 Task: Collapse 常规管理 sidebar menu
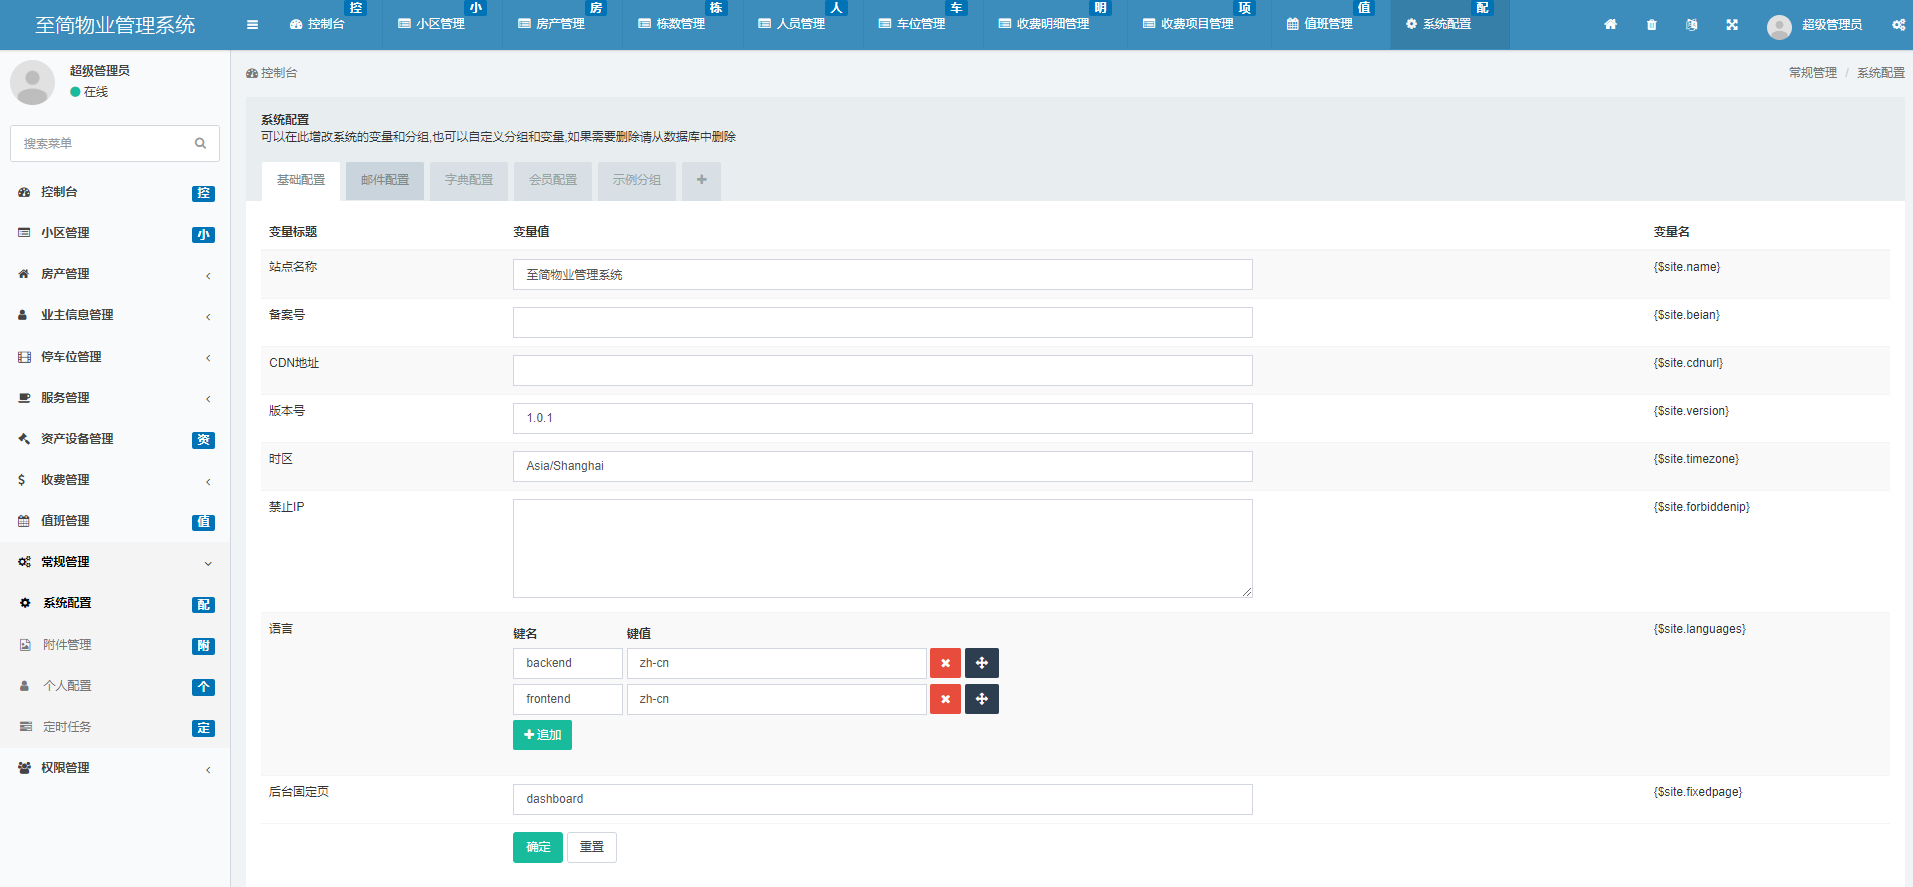(115, 562)
